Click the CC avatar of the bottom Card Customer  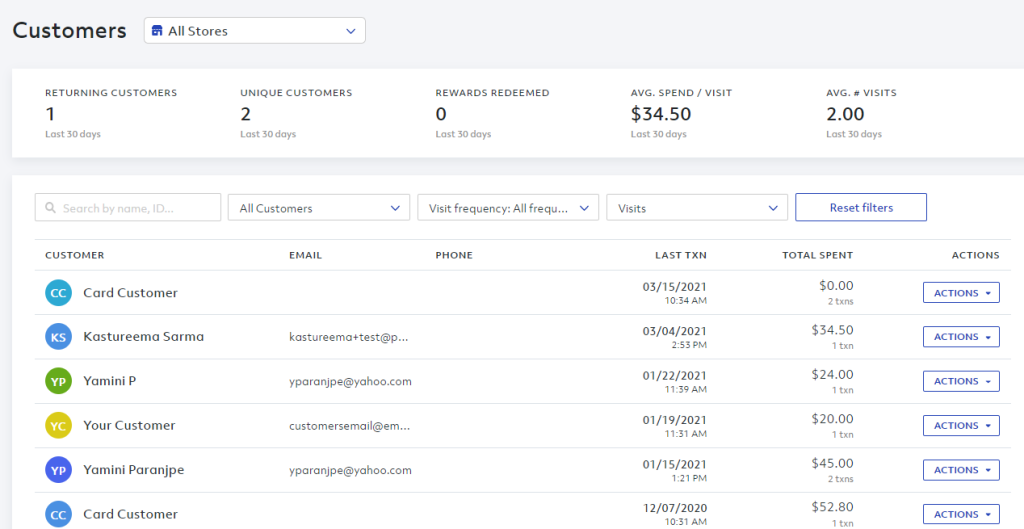click(58, 515)
